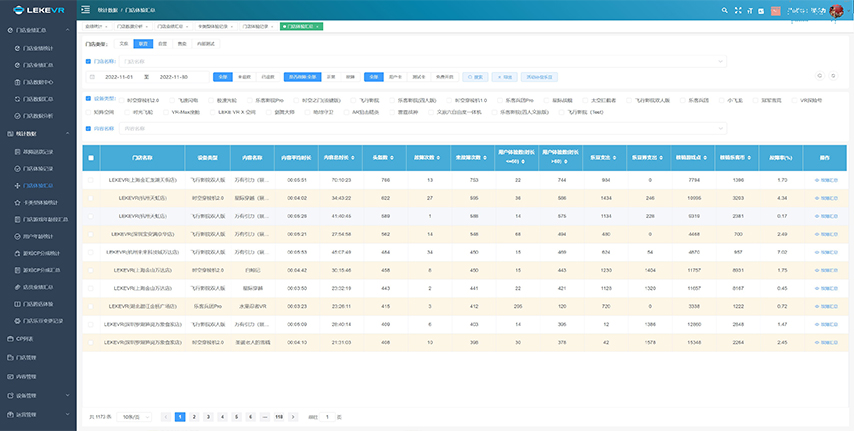Toggle the 设备类型 filter checkbox
This screenshot has width=854, height=431.
88,99
